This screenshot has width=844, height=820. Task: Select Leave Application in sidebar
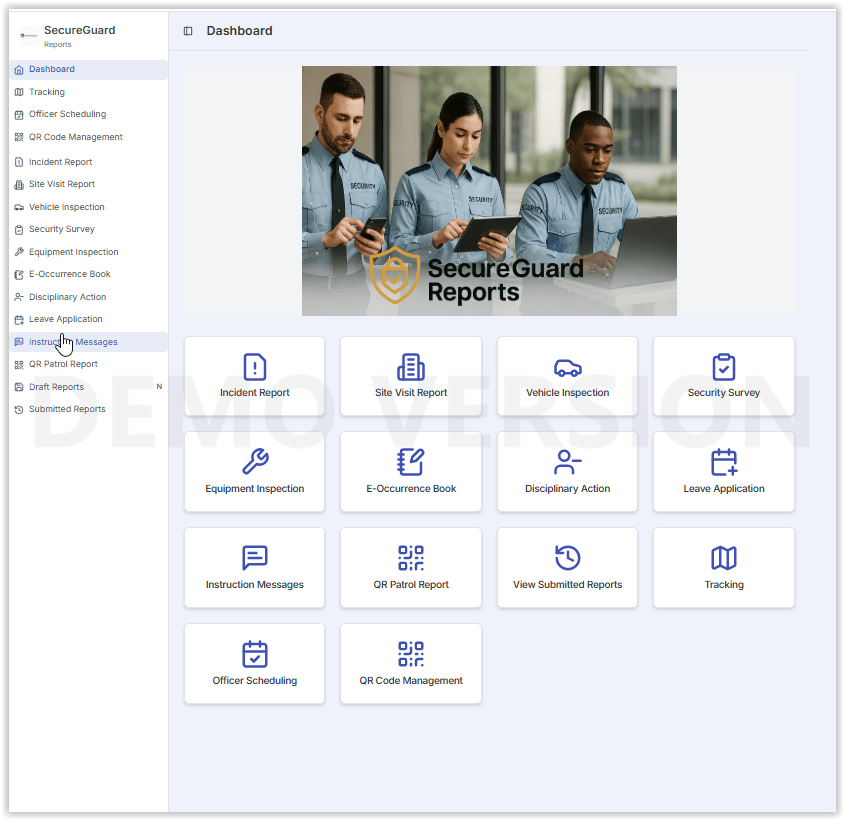click(88, 320)
